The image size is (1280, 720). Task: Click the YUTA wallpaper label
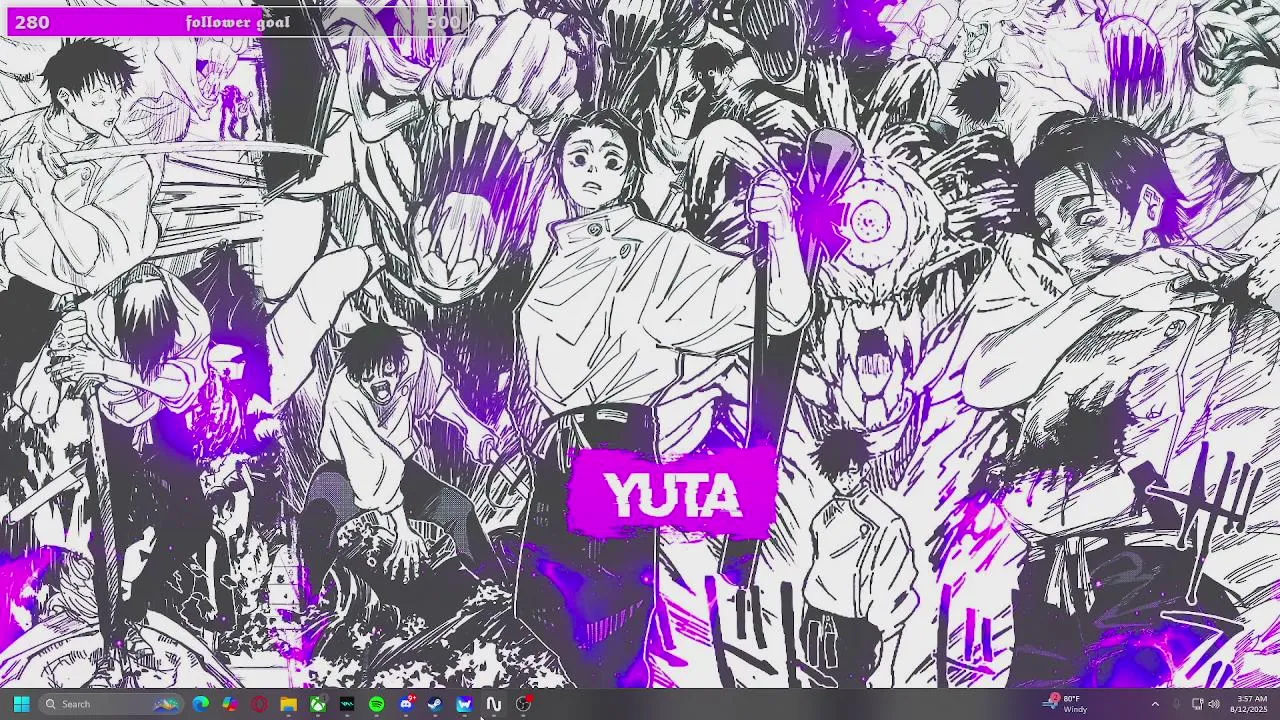[x=673, y=495]
